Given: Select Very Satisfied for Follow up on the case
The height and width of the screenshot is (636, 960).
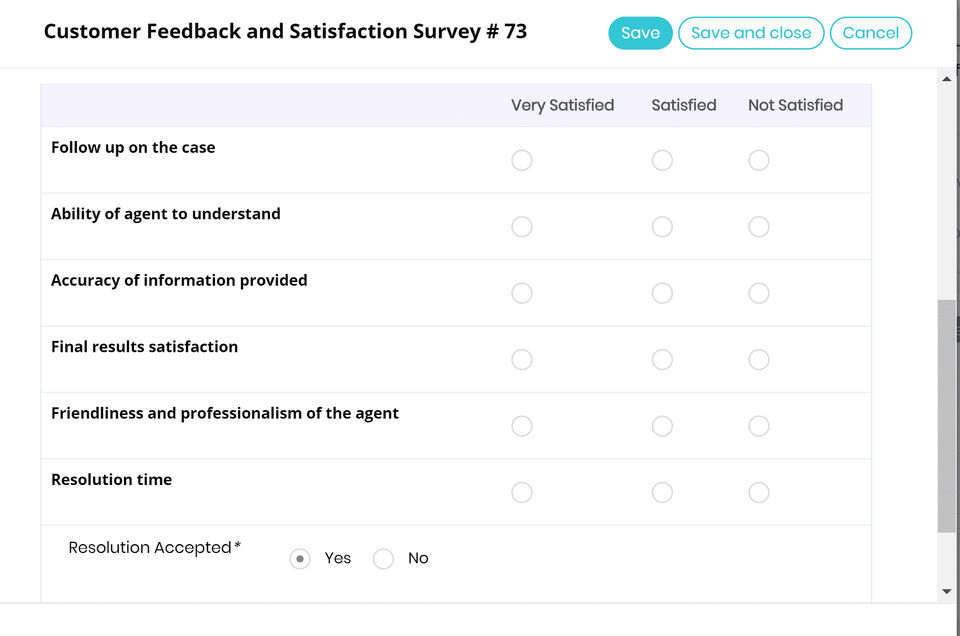Looking at the screenshot, I should pos(522,160).
